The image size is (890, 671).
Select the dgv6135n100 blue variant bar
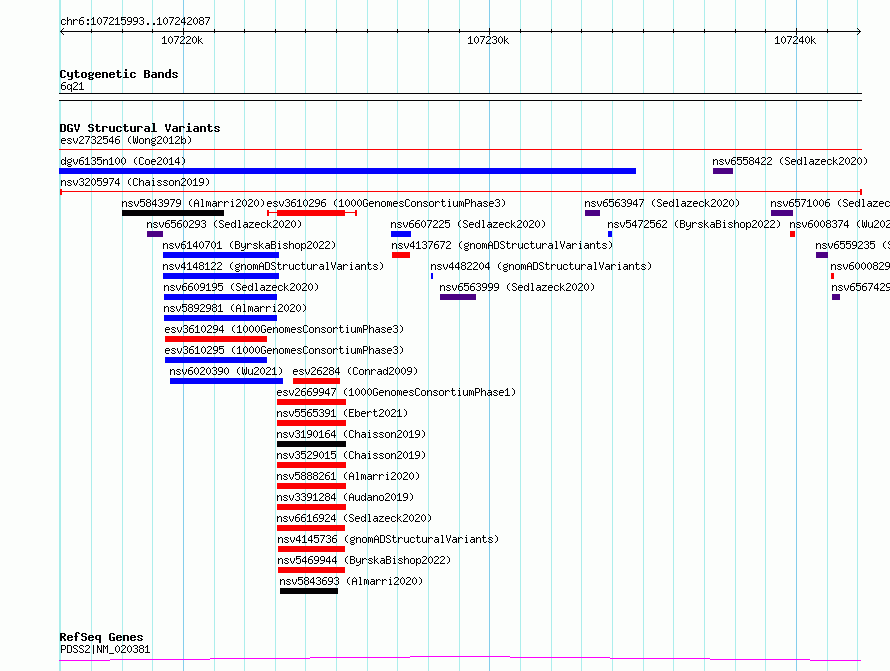click(347, 171)
